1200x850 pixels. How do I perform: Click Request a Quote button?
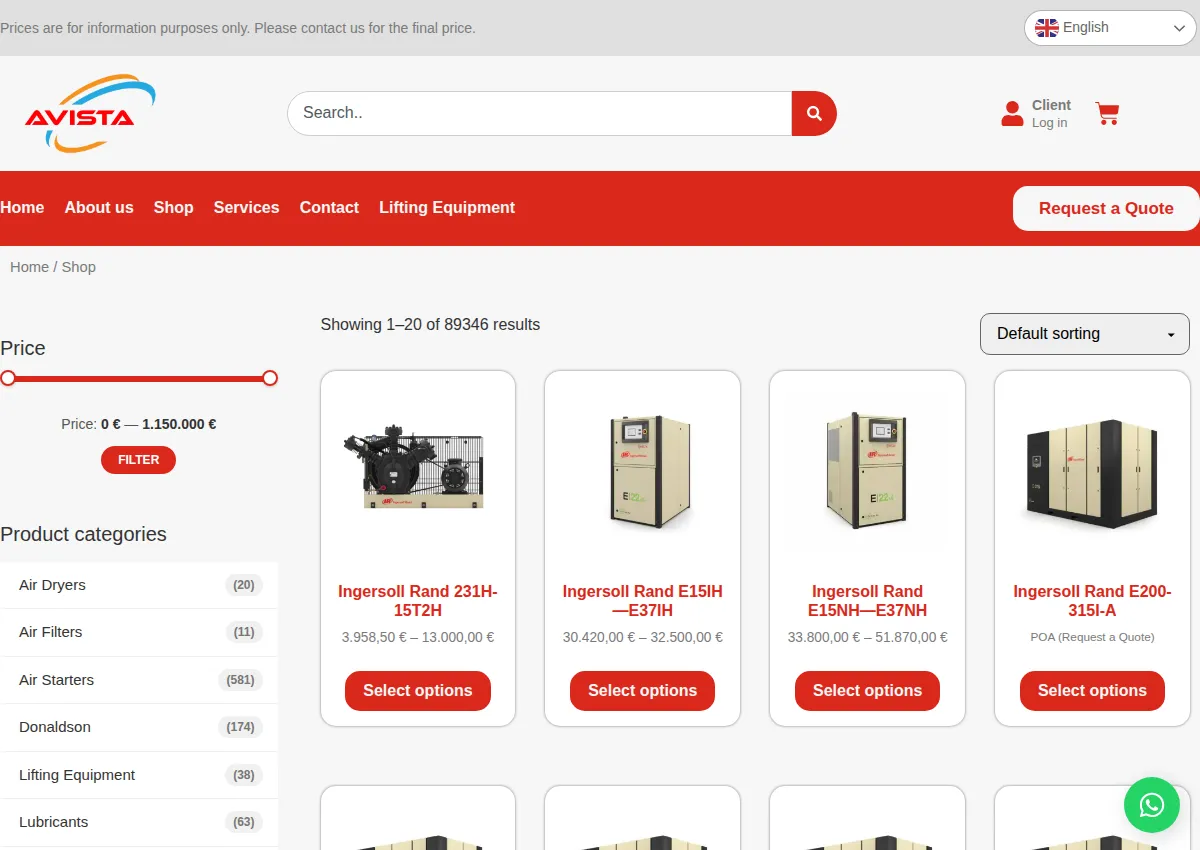(x=1106, y=208)
